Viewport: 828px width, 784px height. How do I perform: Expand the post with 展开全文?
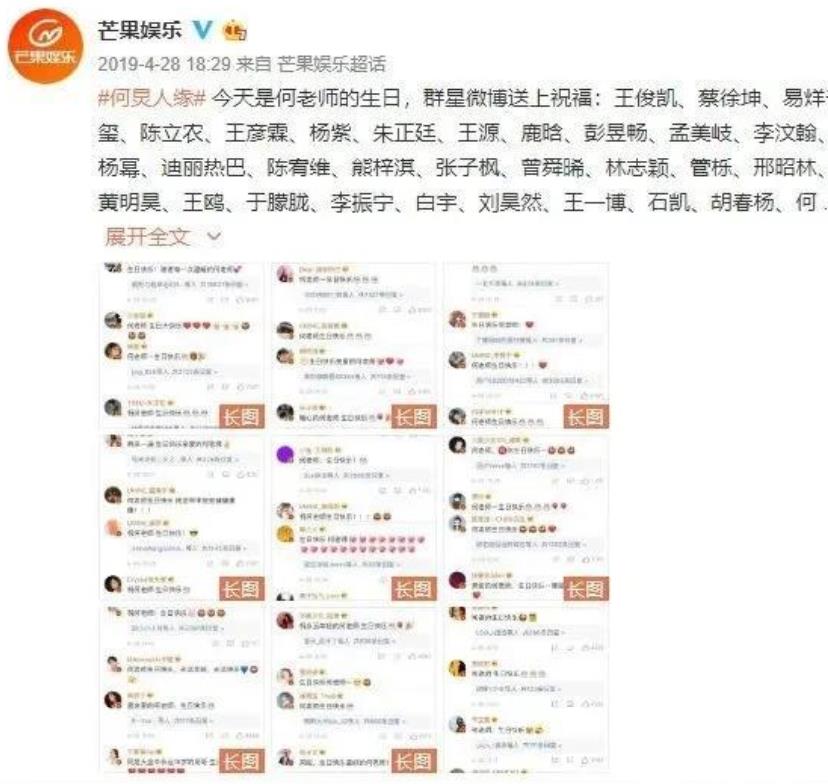[147, 236]
